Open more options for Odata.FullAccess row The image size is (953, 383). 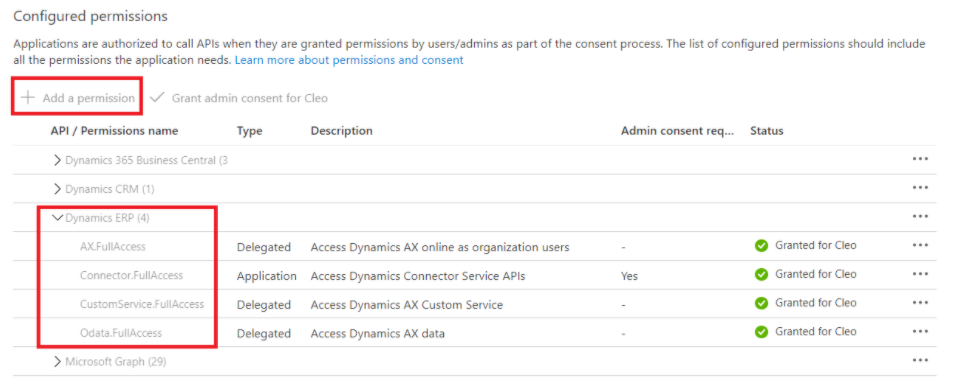click(920, 332)
